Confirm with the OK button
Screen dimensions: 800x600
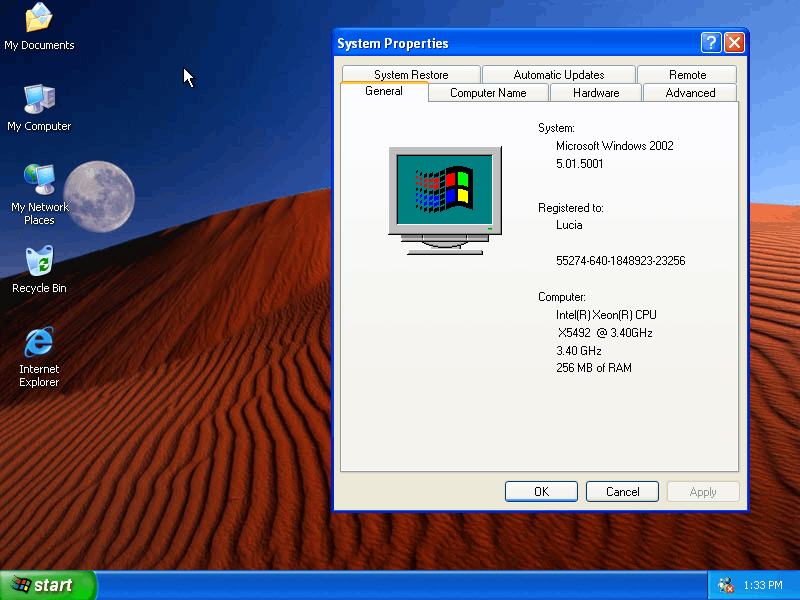pos(541,491)
